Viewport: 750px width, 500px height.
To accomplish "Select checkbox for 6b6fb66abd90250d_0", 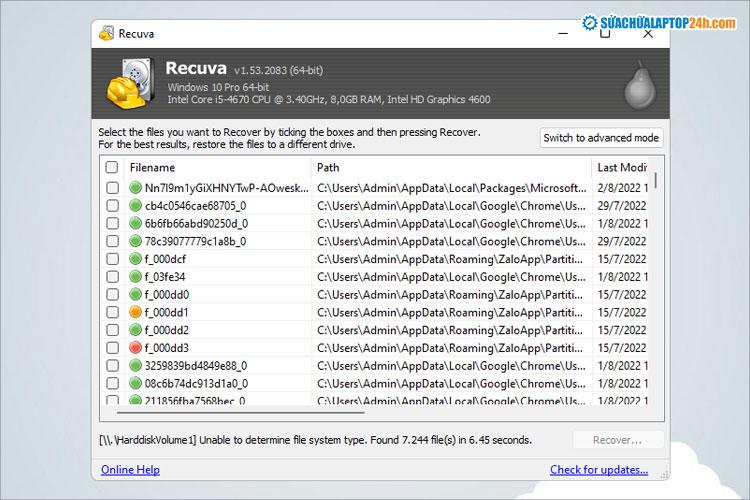I will 112,223.
